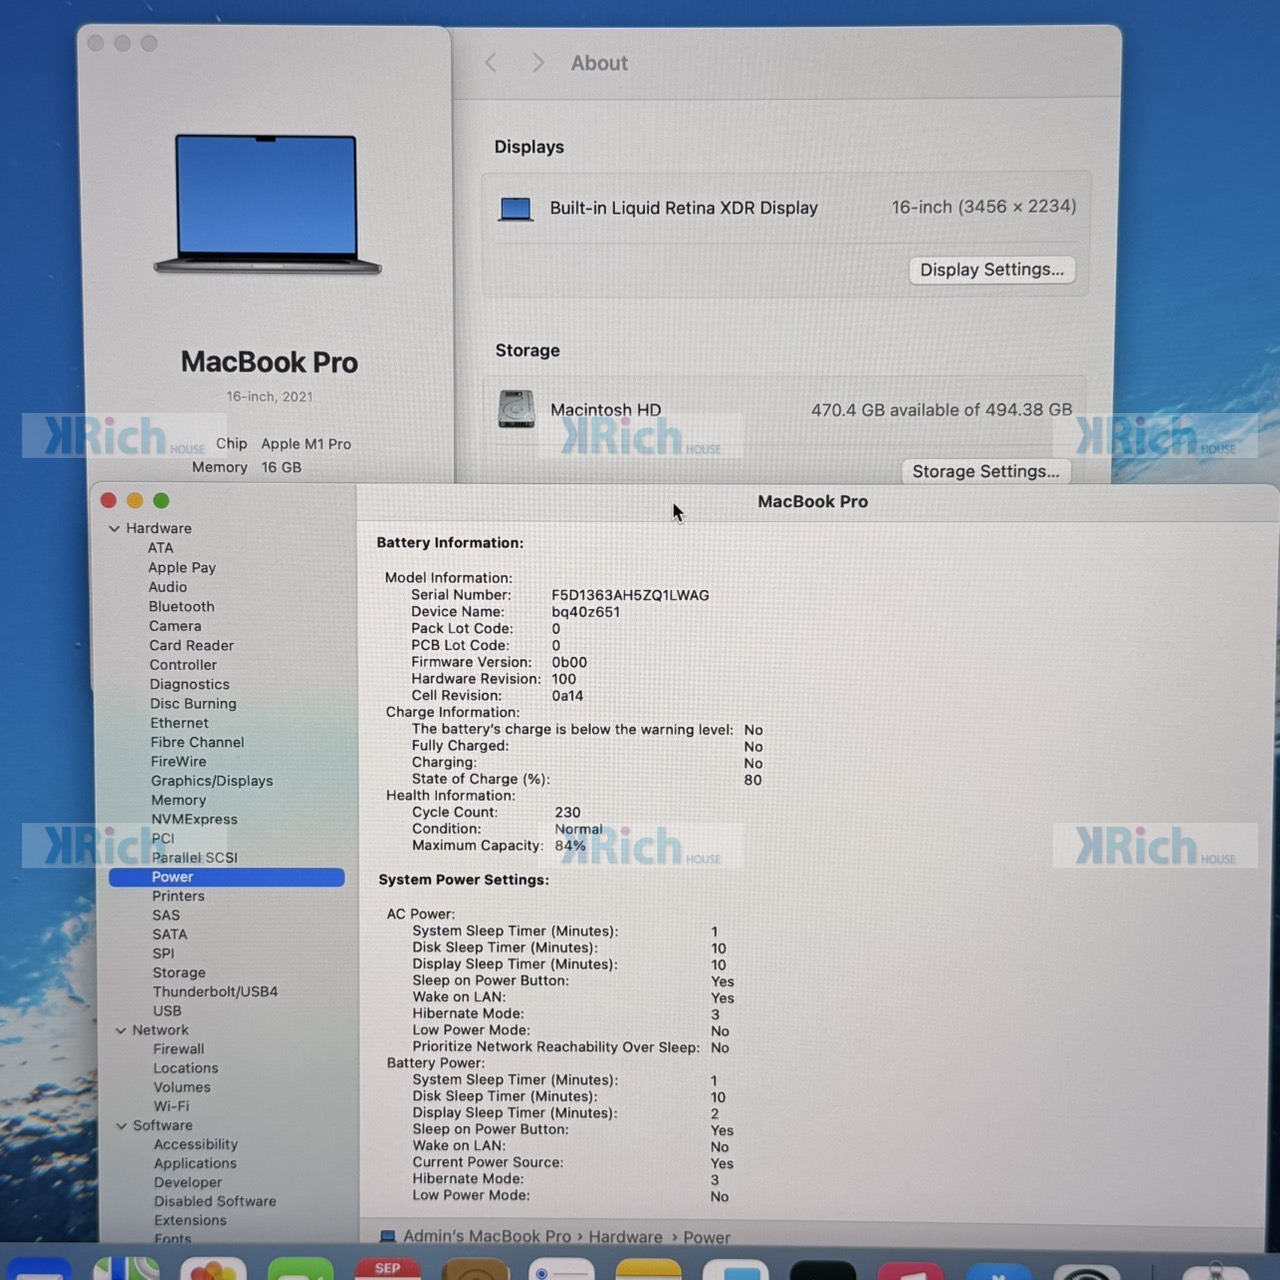
Task: Collapse the Software section
Action: coord(122,1125)
